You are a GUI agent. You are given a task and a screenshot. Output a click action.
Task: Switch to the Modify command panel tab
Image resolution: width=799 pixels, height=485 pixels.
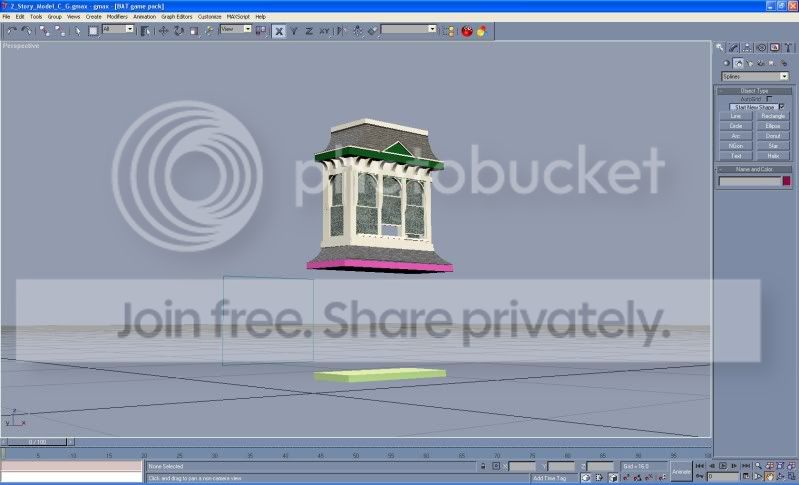tap(733, 47)
